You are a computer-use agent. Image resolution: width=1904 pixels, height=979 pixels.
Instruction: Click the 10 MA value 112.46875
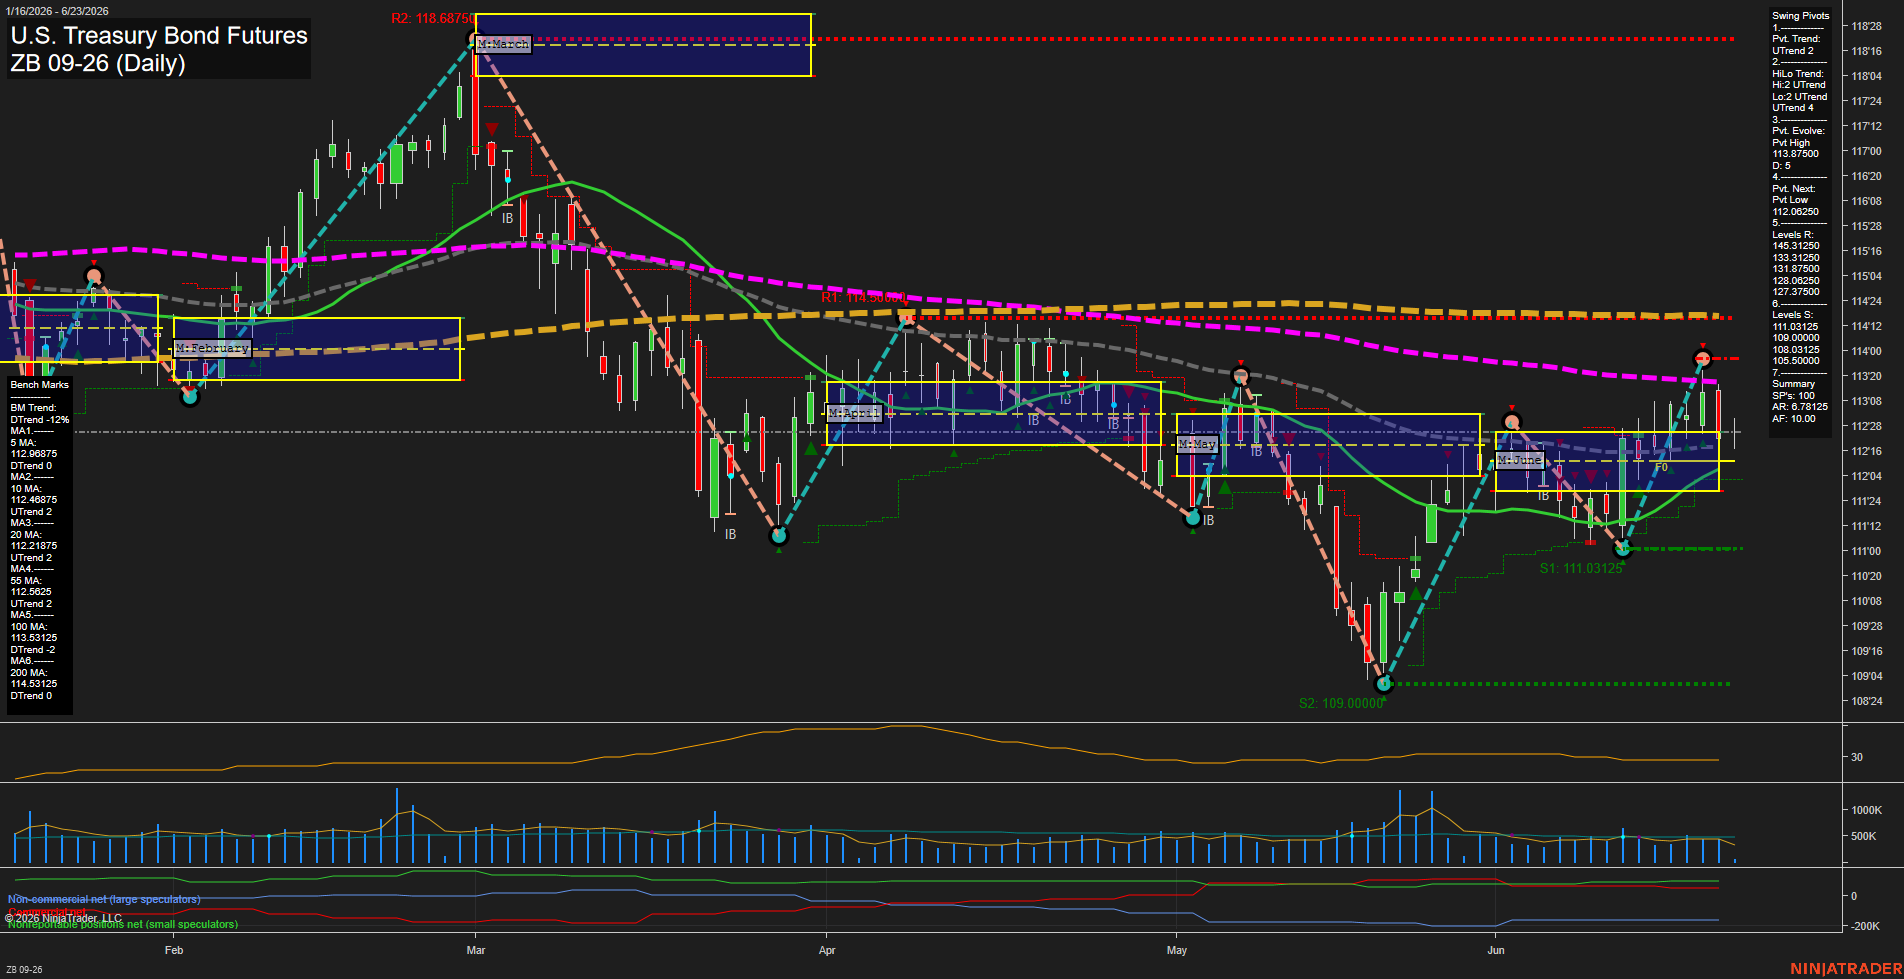pos(34,500)
